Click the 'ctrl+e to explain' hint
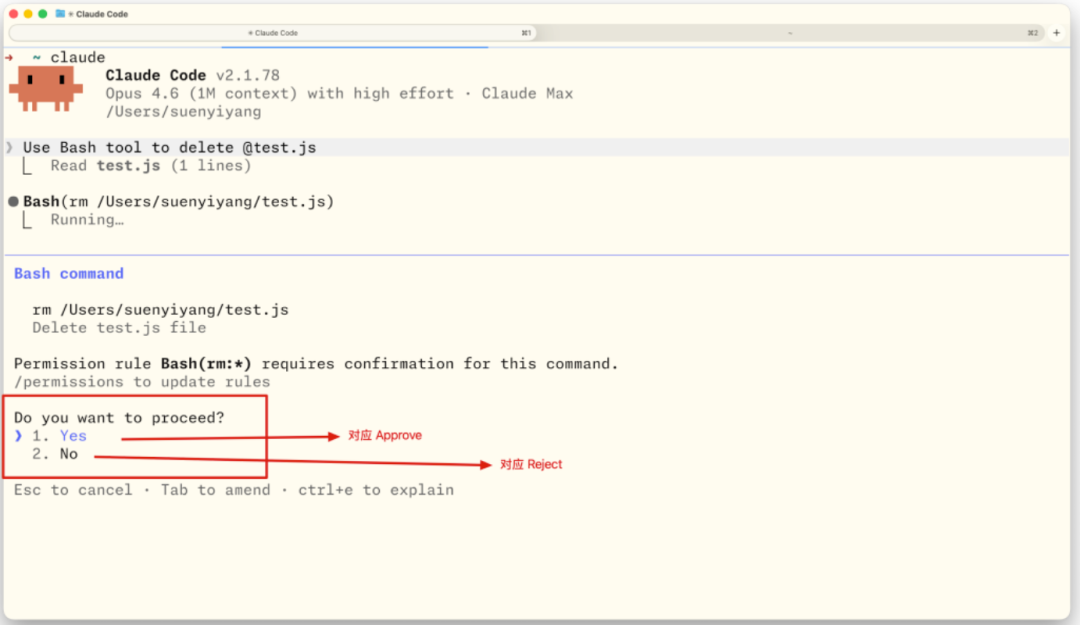Image resolution: width=1080 pixels, height=625 pixels. point(376,490)
